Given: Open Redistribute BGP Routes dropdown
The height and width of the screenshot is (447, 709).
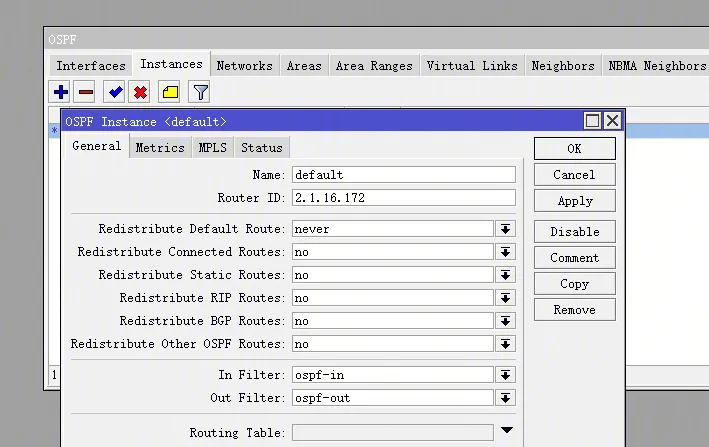Looking at the screenshot, I should pos(506,321).
